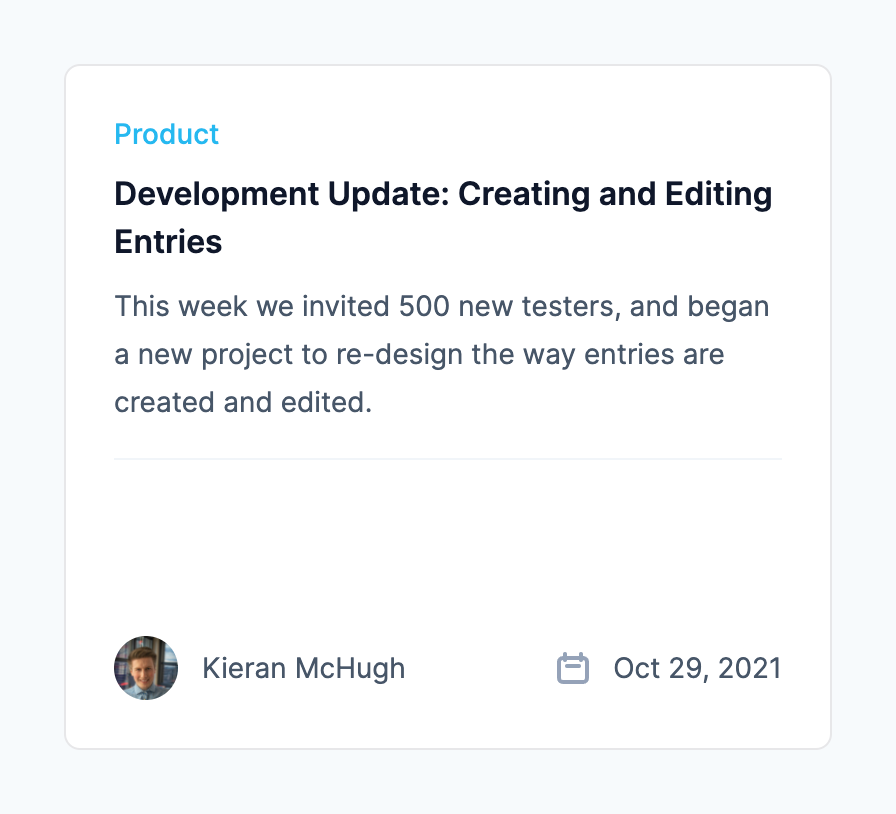Select the author name Kieran McHugh
The image size is (896, 814).
304,667
